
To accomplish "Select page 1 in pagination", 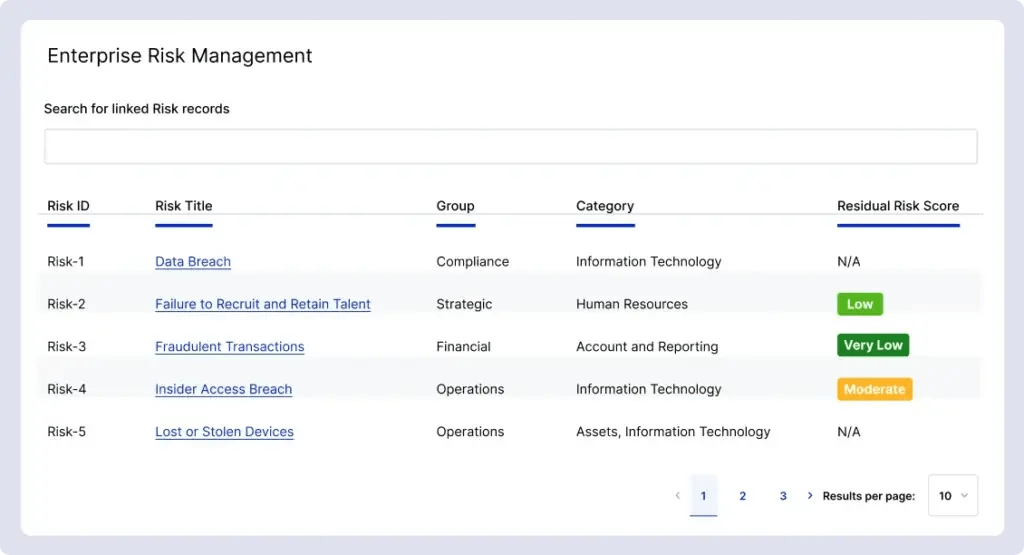I will (x=703, y=496).
